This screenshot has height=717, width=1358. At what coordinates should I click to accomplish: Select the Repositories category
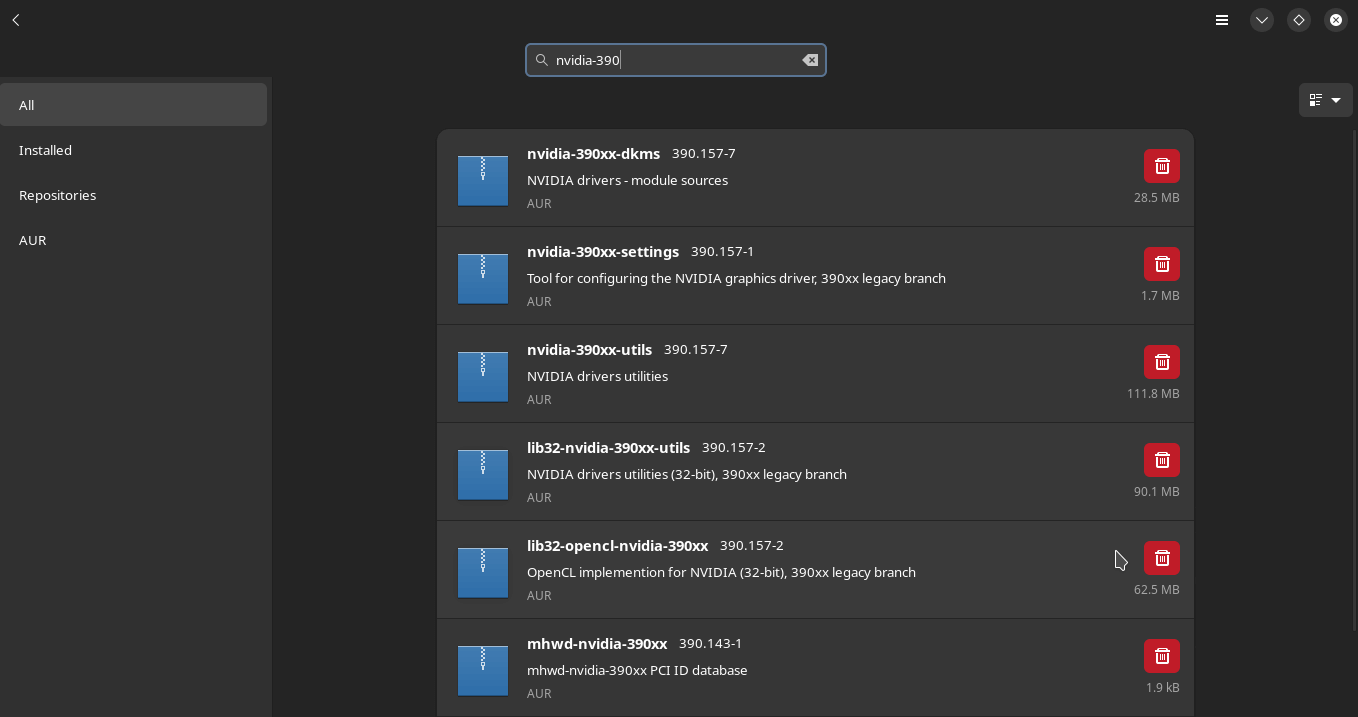click(133, 195)
